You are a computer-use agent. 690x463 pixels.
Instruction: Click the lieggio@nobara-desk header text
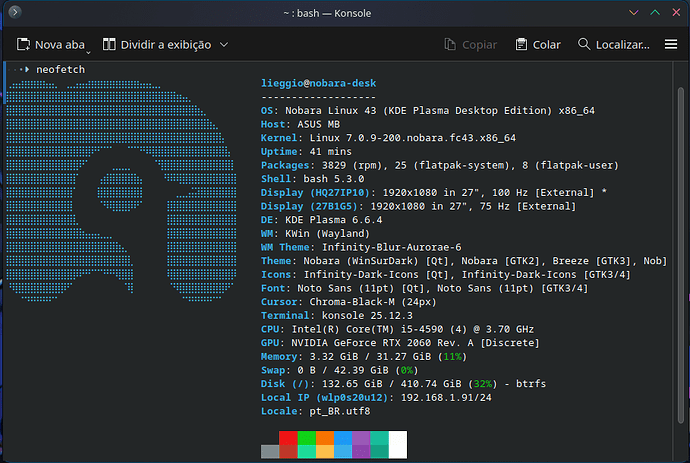319,83
